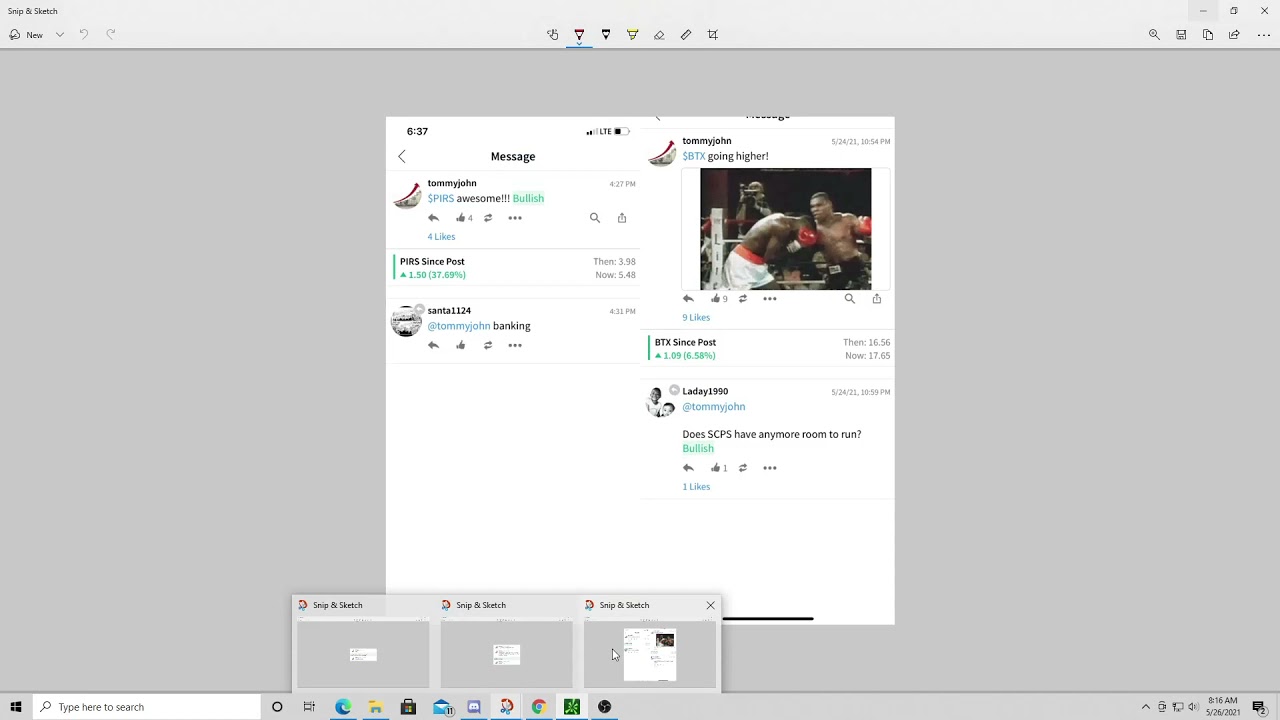
Task: Open the network icon in tray
Action: pos(1177,707)
